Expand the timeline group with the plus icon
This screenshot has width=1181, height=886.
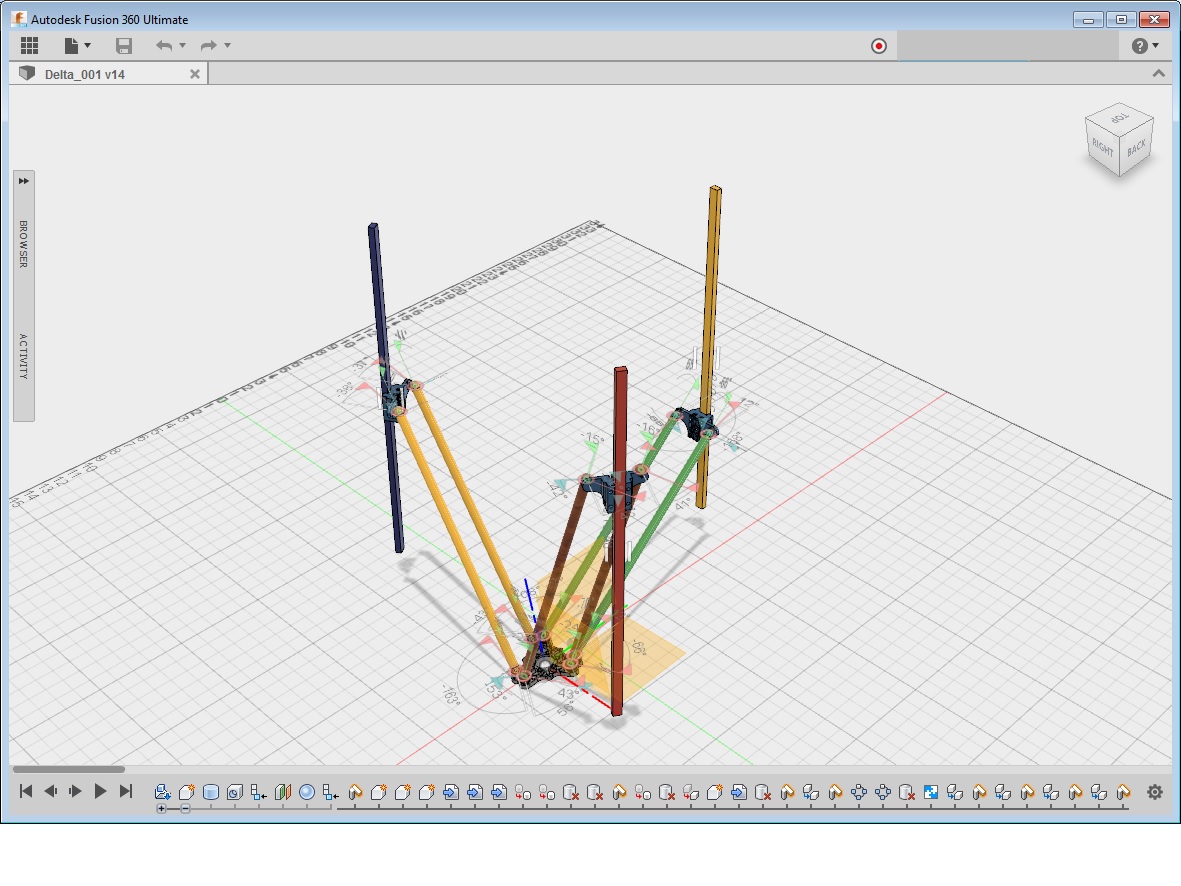tap(162, 808)
